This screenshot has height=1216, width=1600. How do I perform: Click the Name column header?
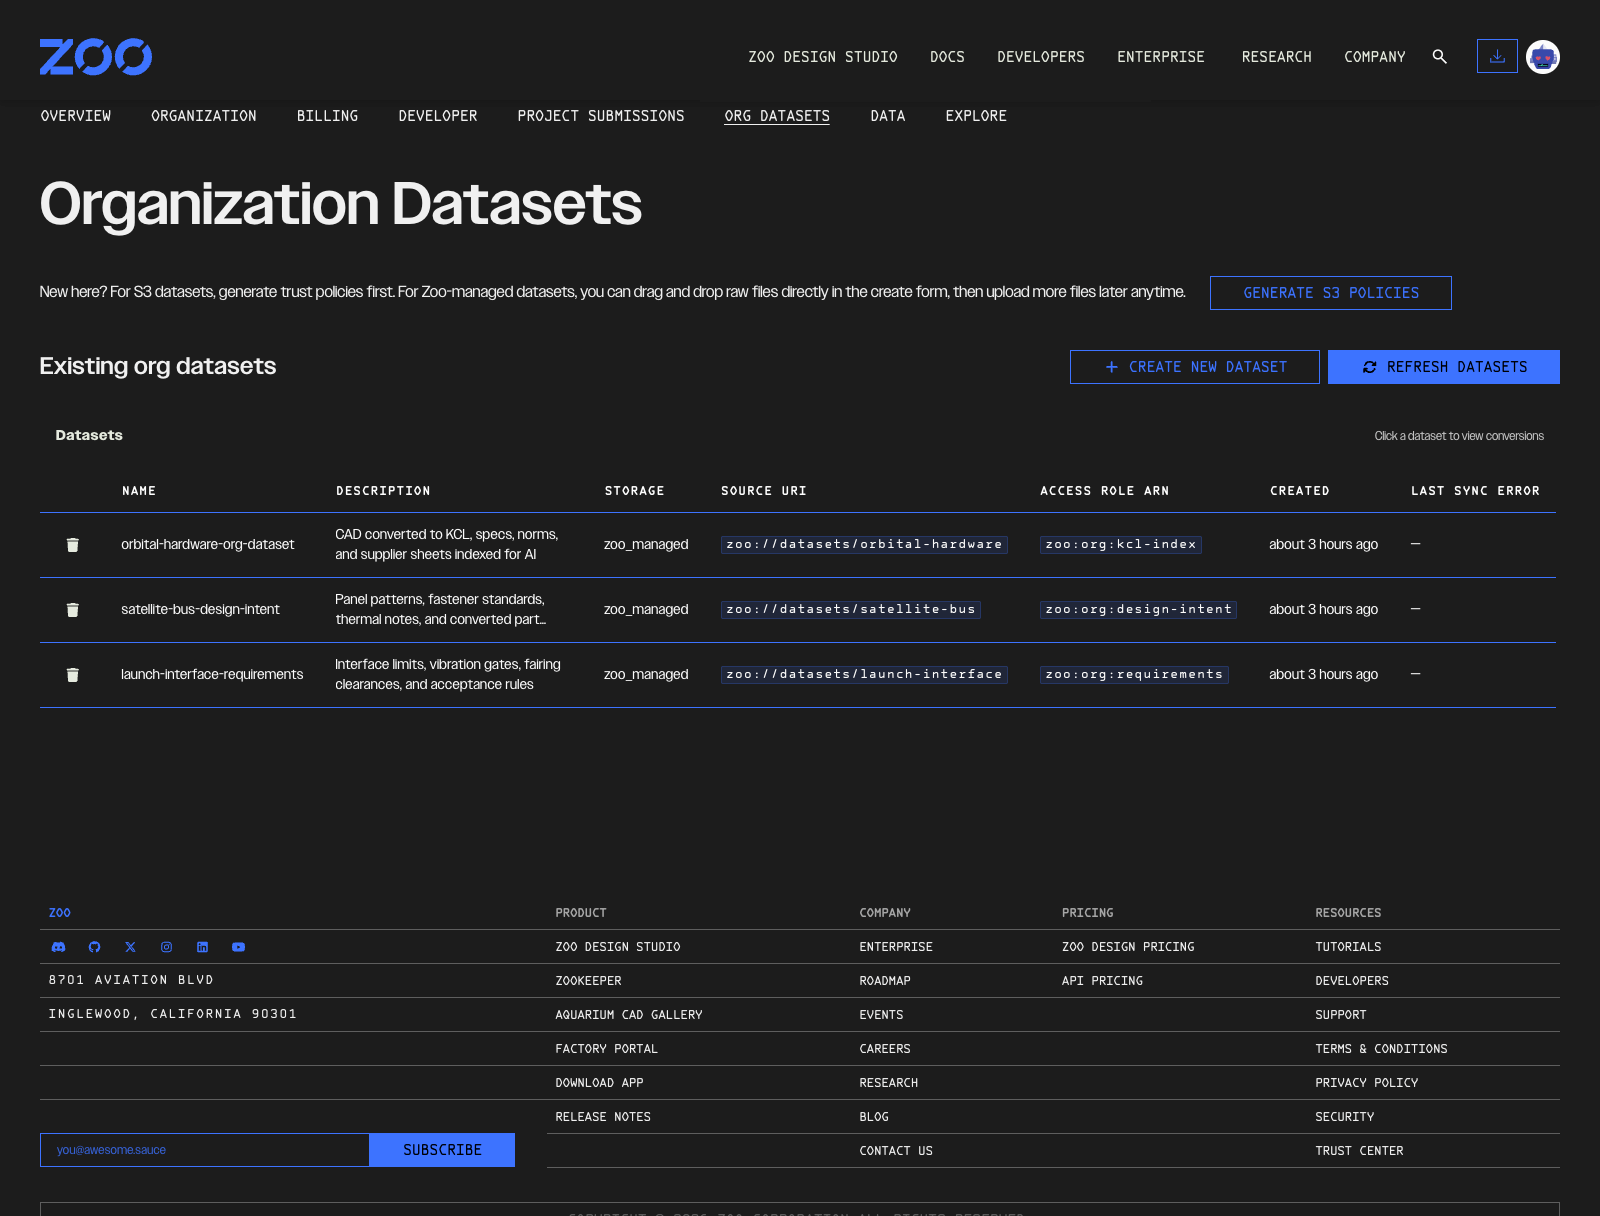point(139,491)
